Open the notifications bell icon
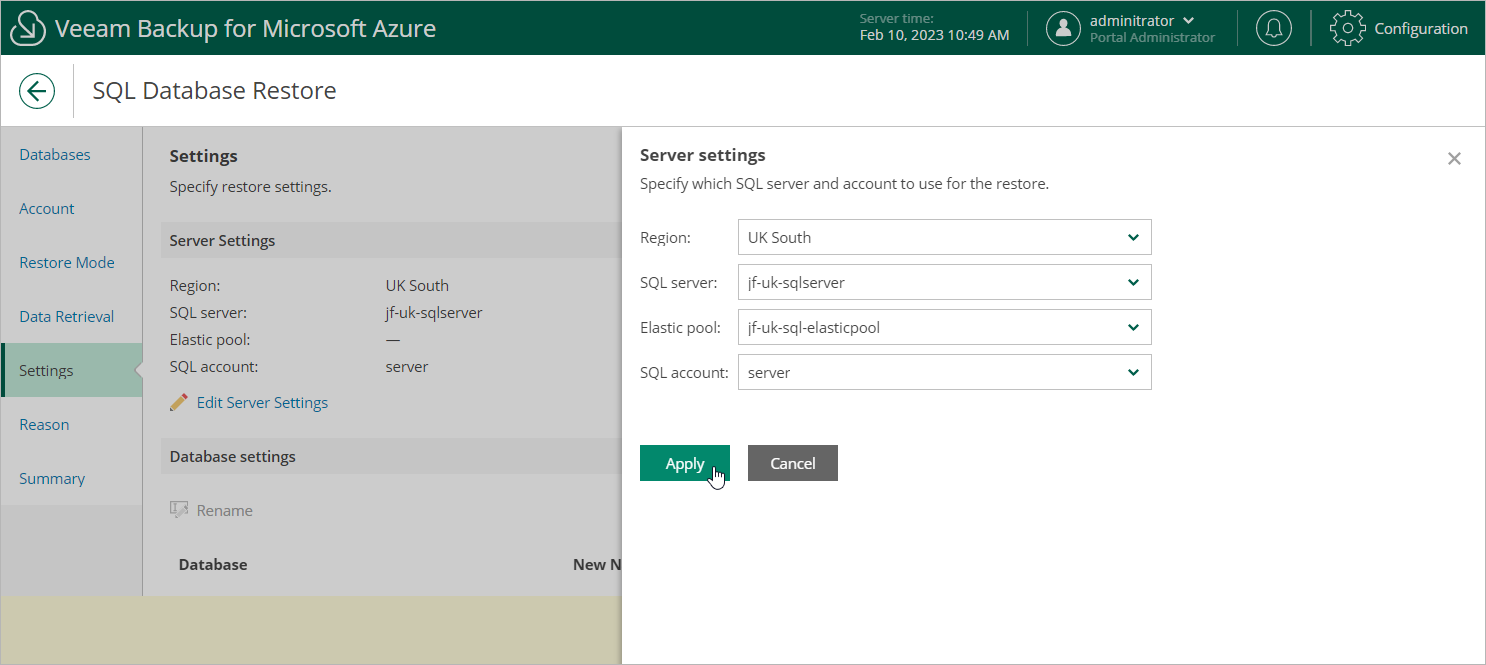Viewport: 1486px width, 665px height. (1273, 28)
